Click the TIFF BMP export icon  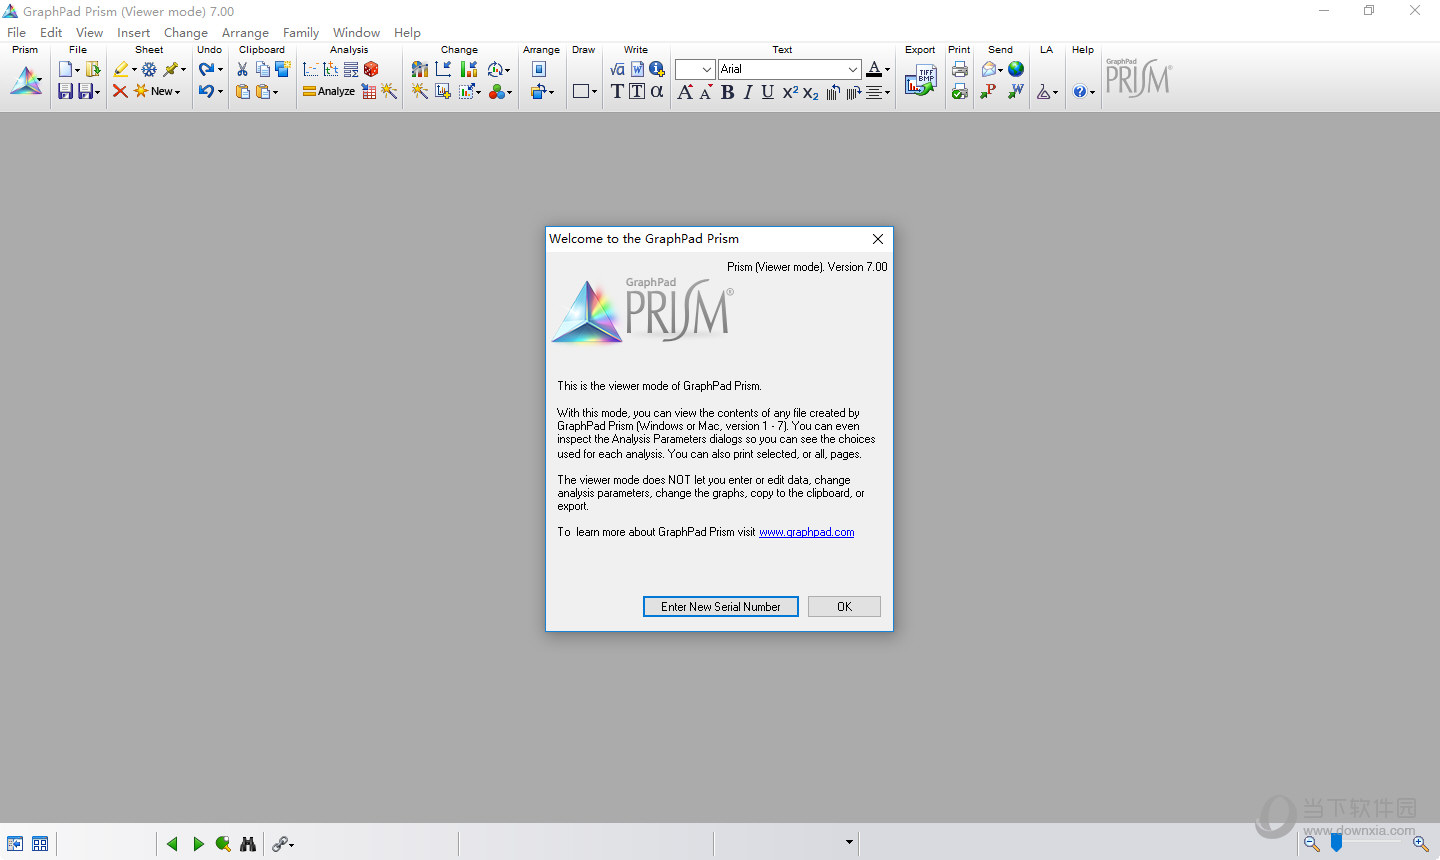920,81
